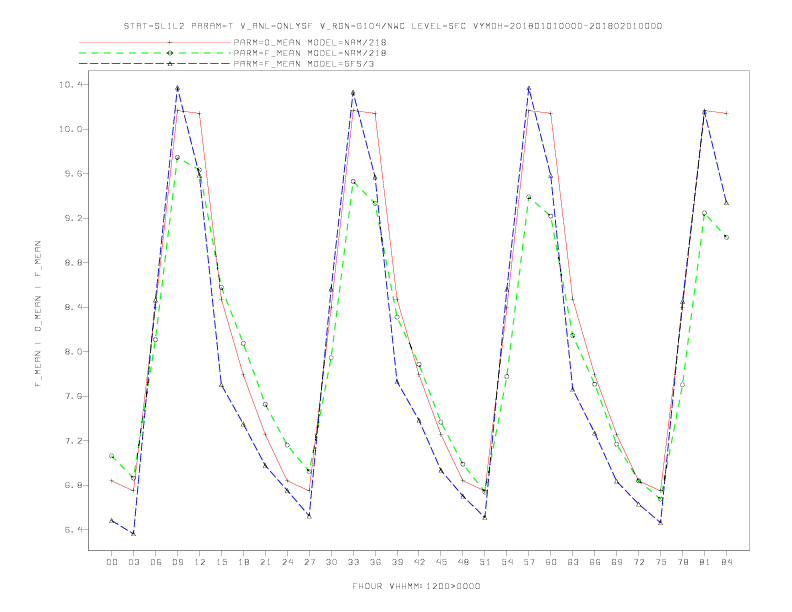Click x-axis tick label 54
Viewport: 792px width, 612px height.
(x=507, y=562)
